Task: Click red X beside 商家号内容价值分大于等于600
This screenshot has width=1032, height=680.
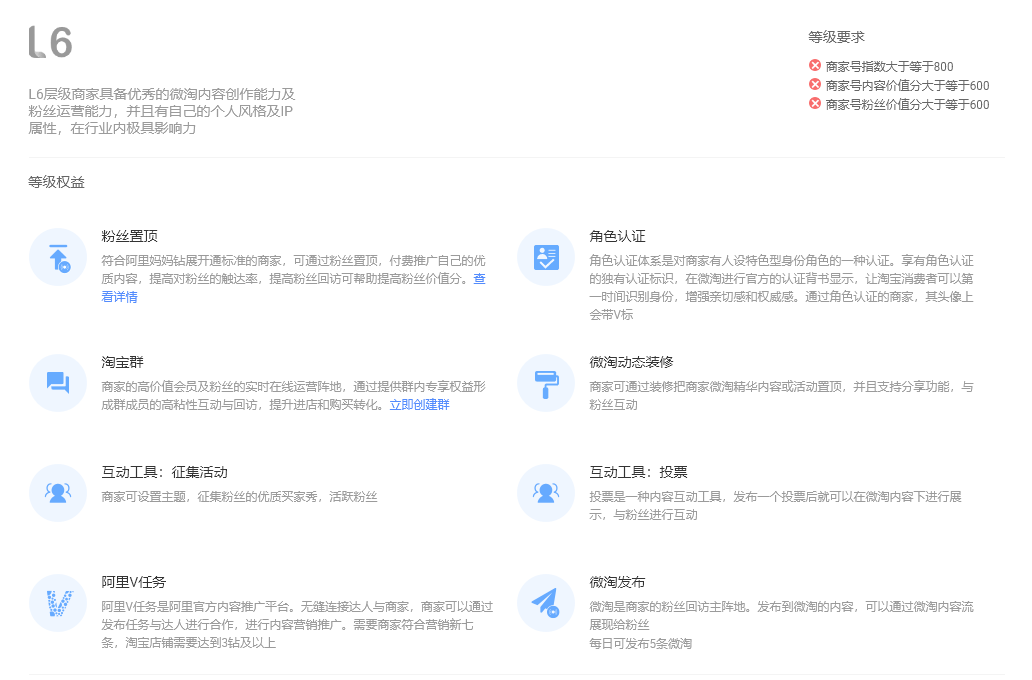Action: coord(815,85)
